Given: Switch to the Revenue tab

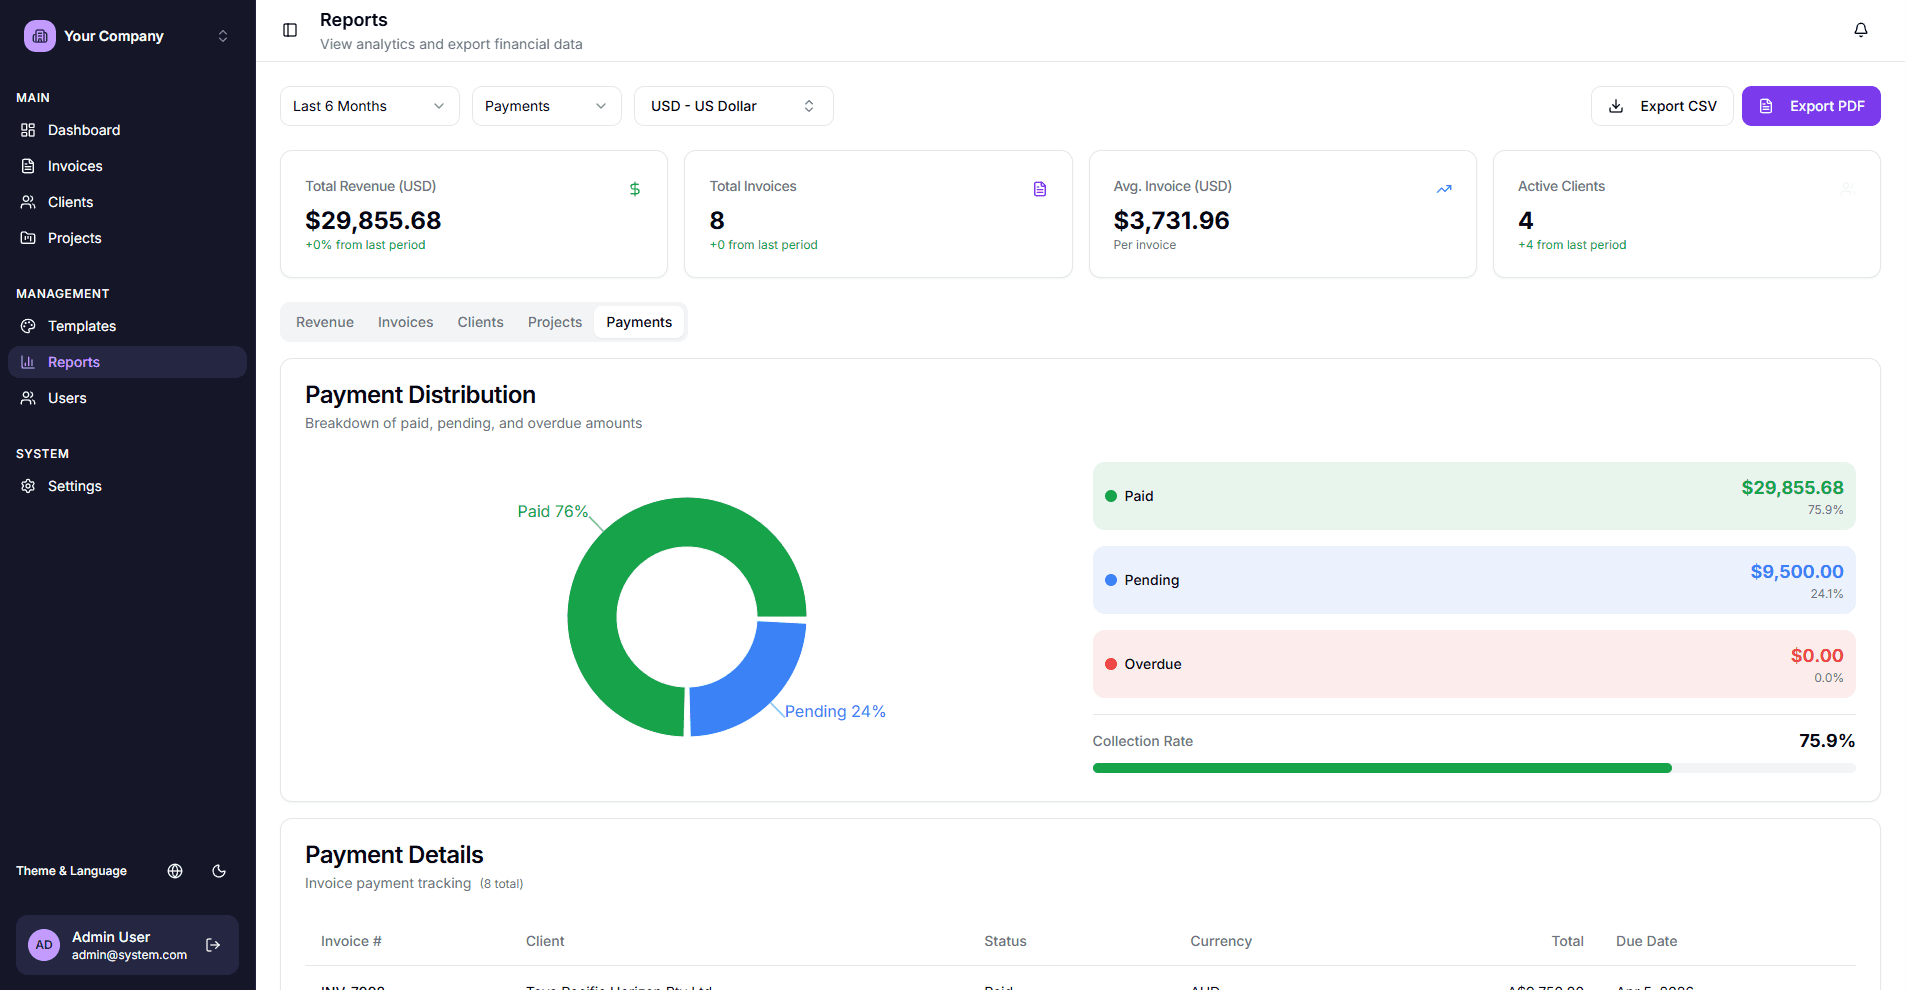Looking at the screenshot, I should click(324, 321).
